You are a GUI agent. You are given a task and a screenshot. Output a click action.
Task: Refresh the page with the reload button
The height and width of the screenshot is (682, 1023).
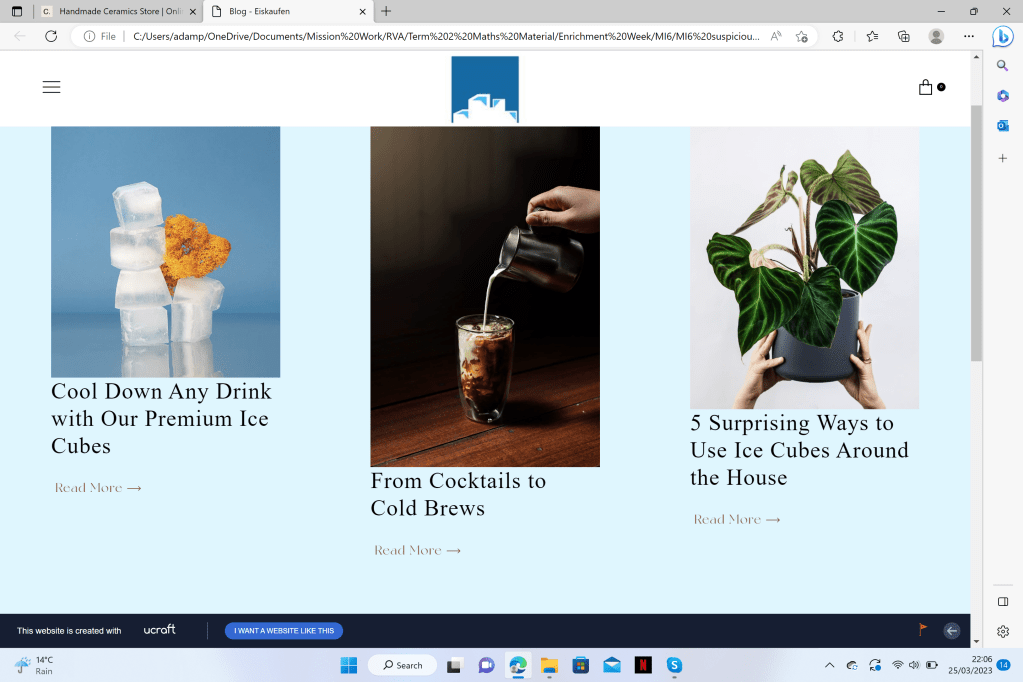point(51,37)
